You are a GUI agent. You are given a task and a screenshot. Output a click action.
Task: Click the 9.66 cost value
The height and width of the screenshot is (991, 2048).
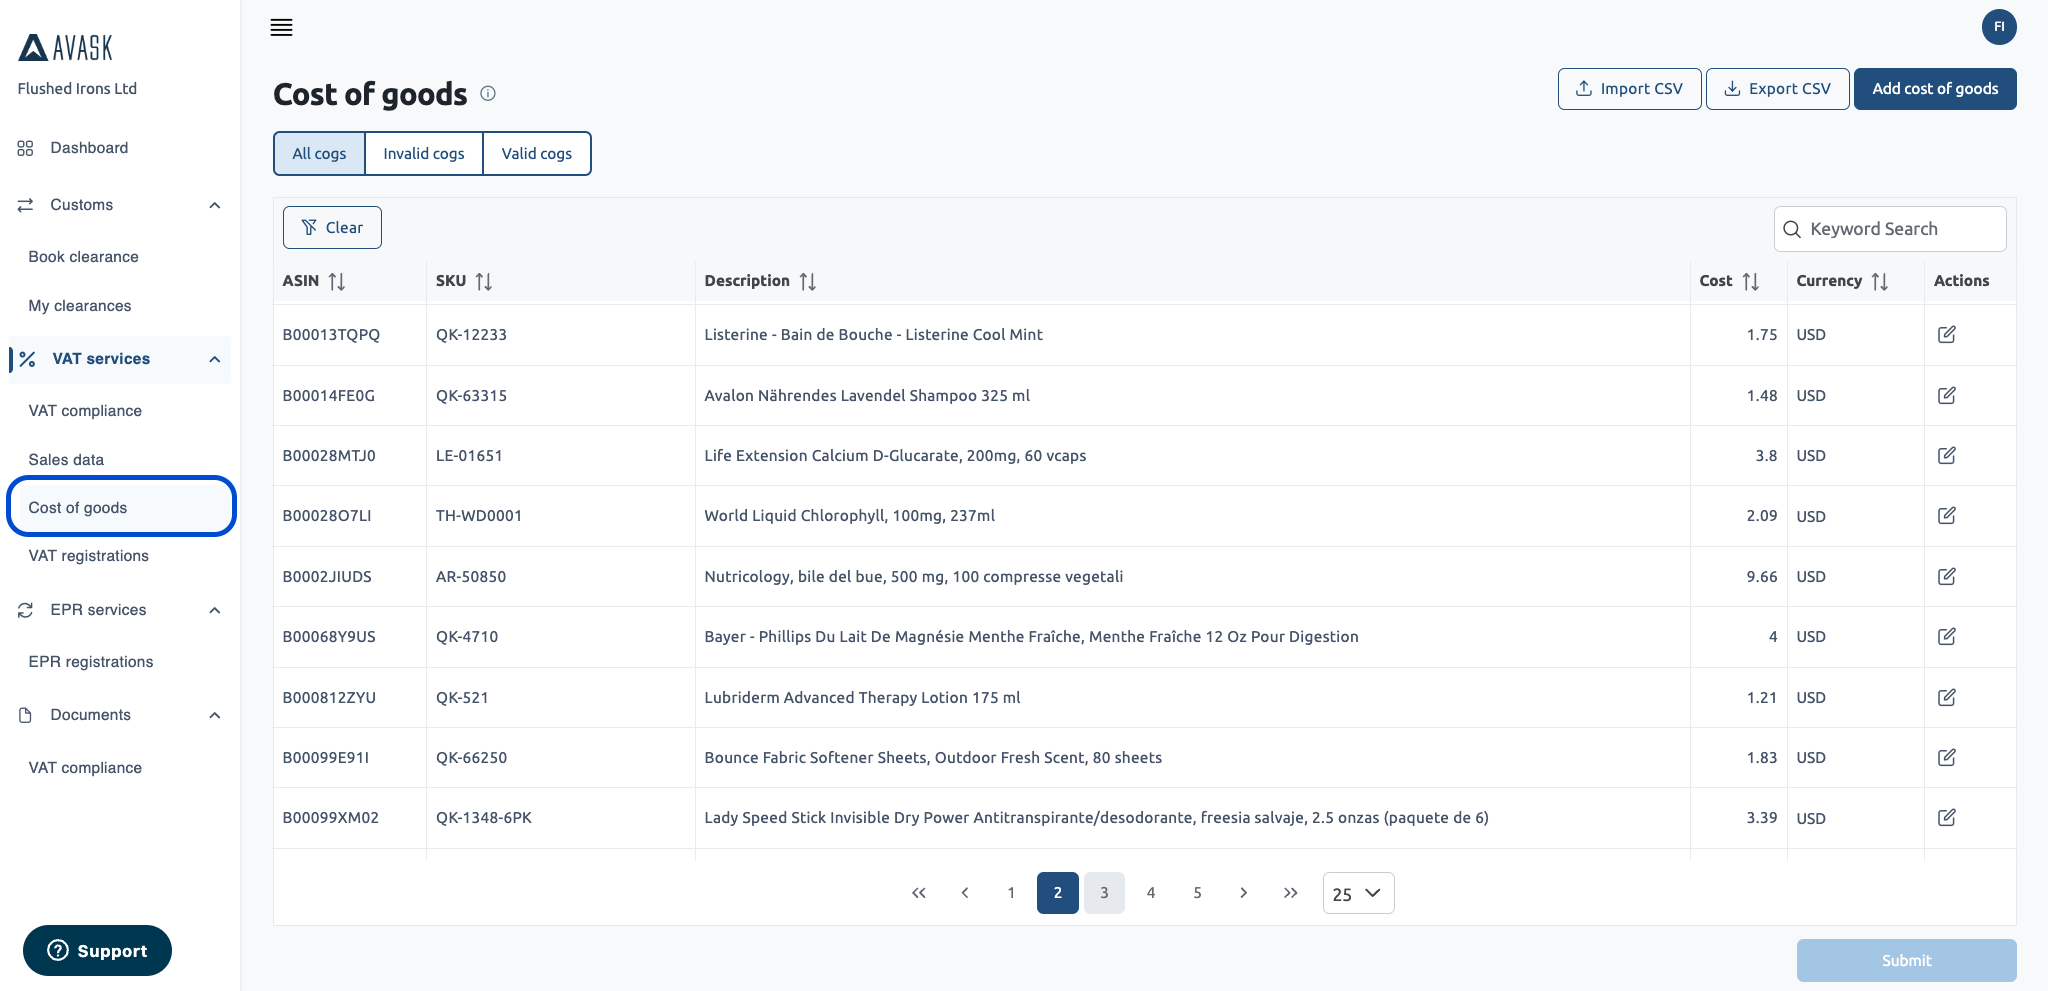click(1762, 577)
